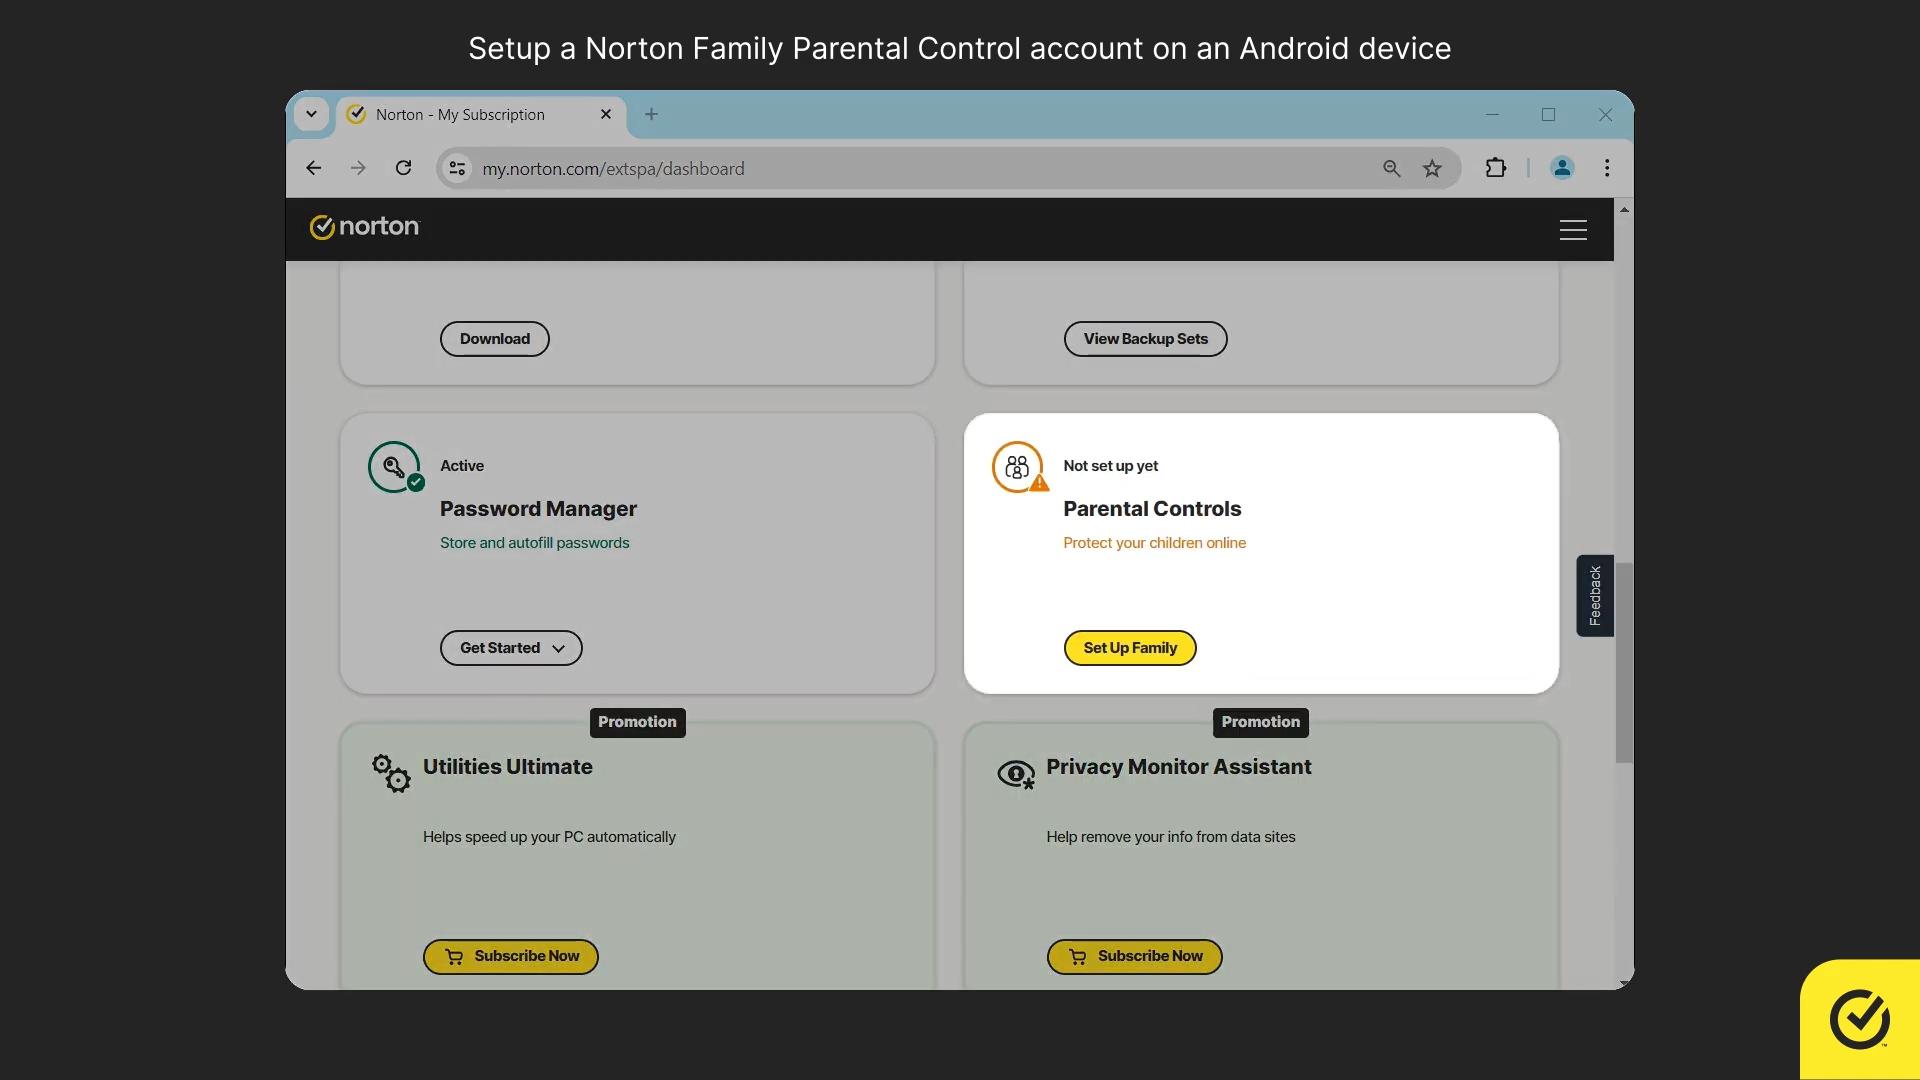This screenshot has width=1920, height=1080.
Task: View site information icon in address bar
Action: (457, 169)
